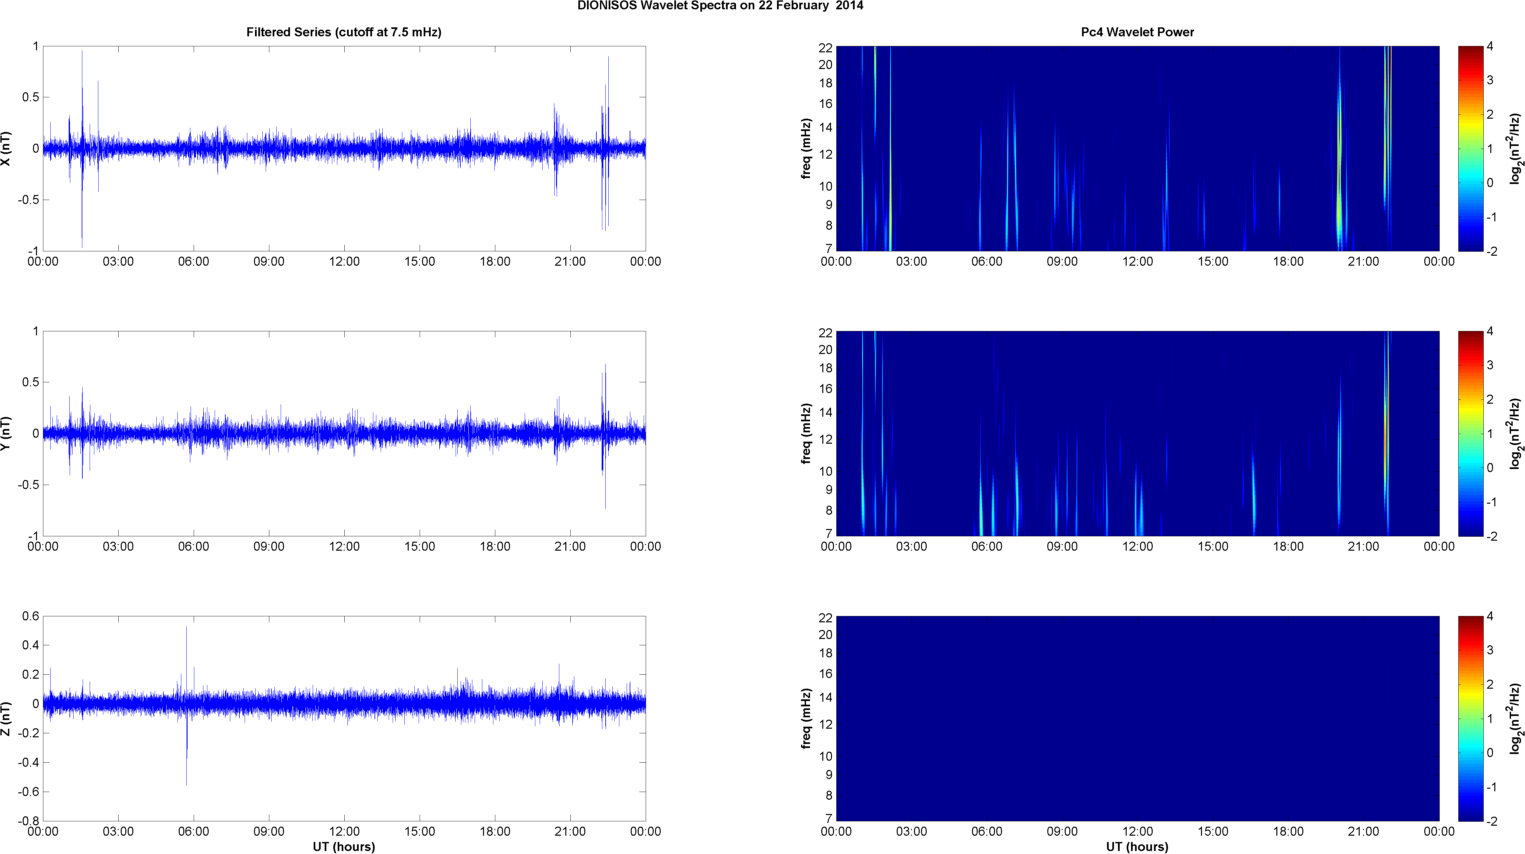Click the 'Y (nT)' axis label
The image size is (1525, 854).
tap(7, 433)
